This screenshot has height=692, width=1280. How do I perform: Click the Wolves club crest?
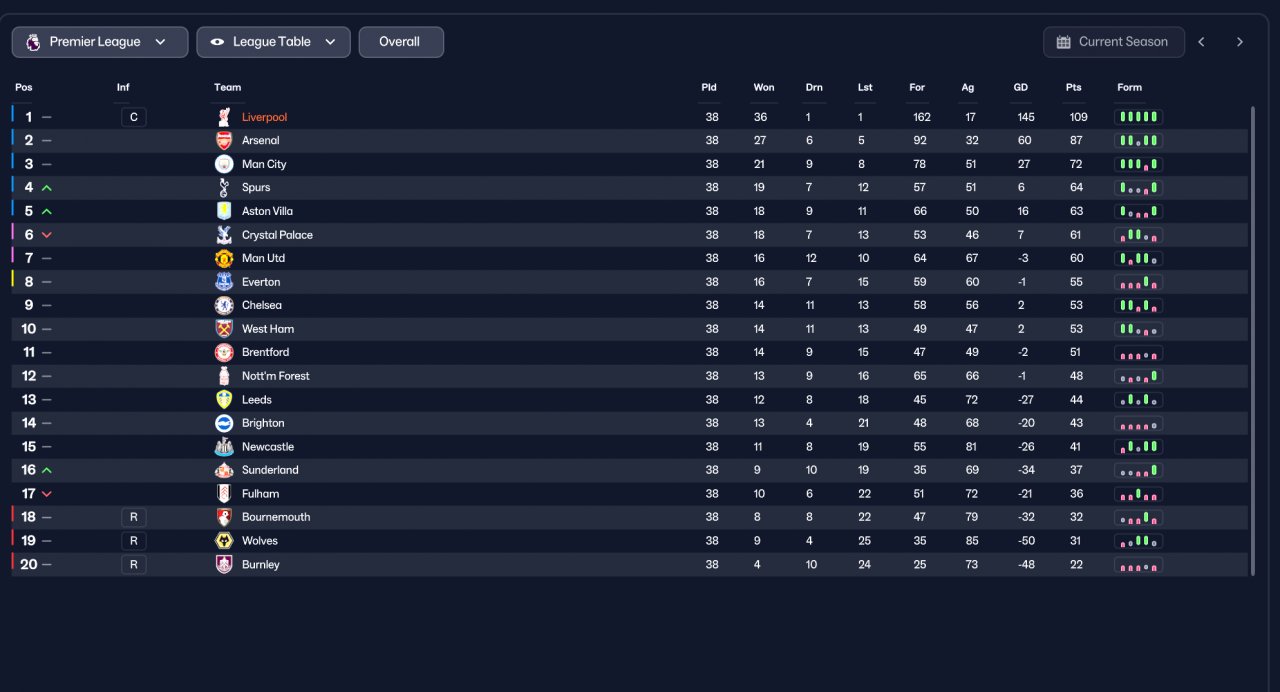[x=224, y=541]
